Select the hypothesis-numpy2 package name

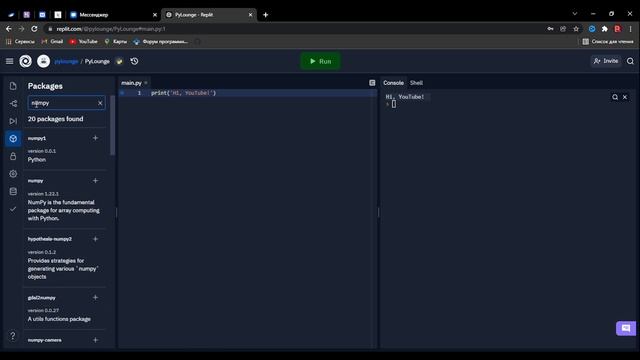click(50, 239)
